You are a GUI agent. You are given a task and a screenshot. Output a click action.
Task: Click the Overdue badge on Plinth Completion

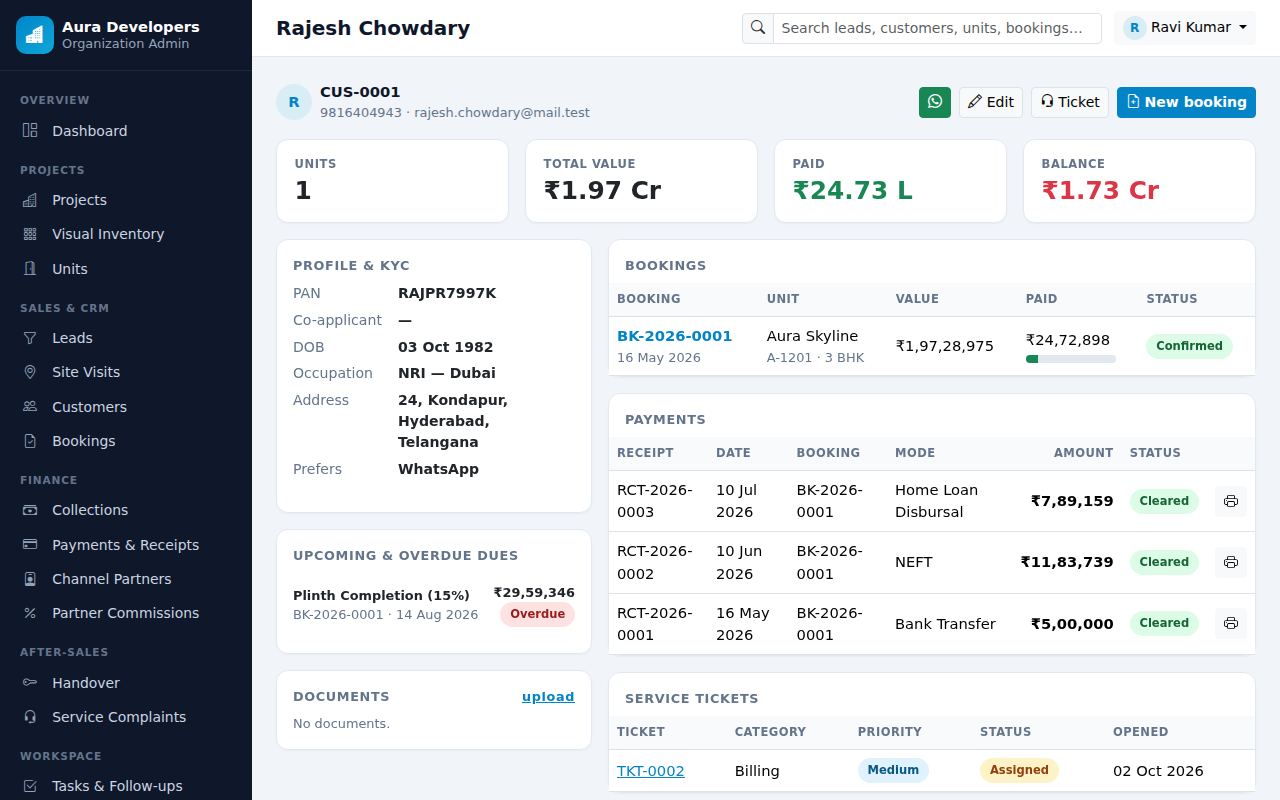tap(537, 614)
